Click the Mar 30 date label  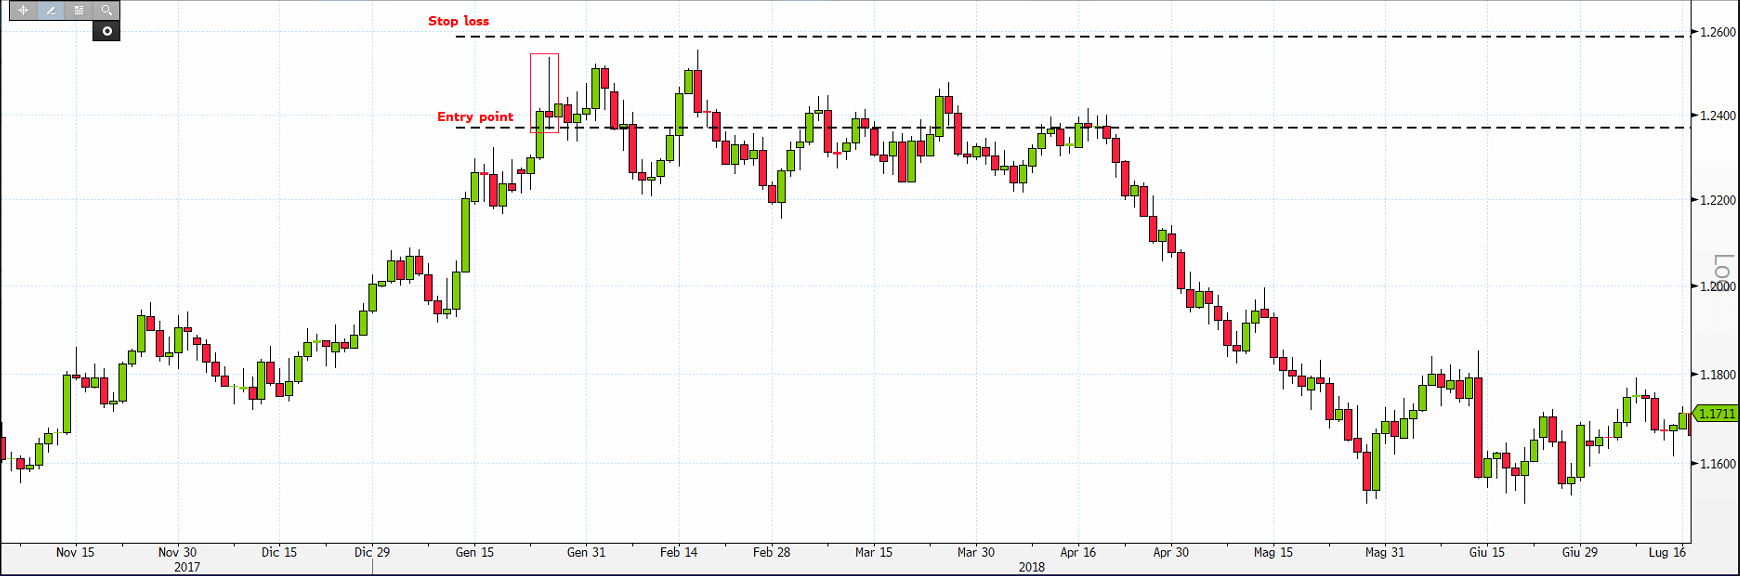point(976,552)
